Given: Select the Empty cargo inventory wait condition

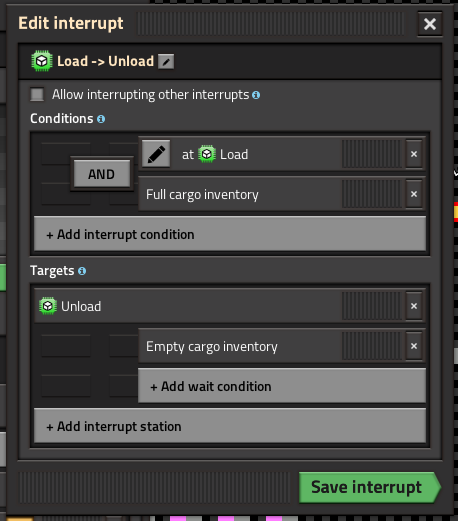Looking at the screenshot, I should (x=282, y=346).
